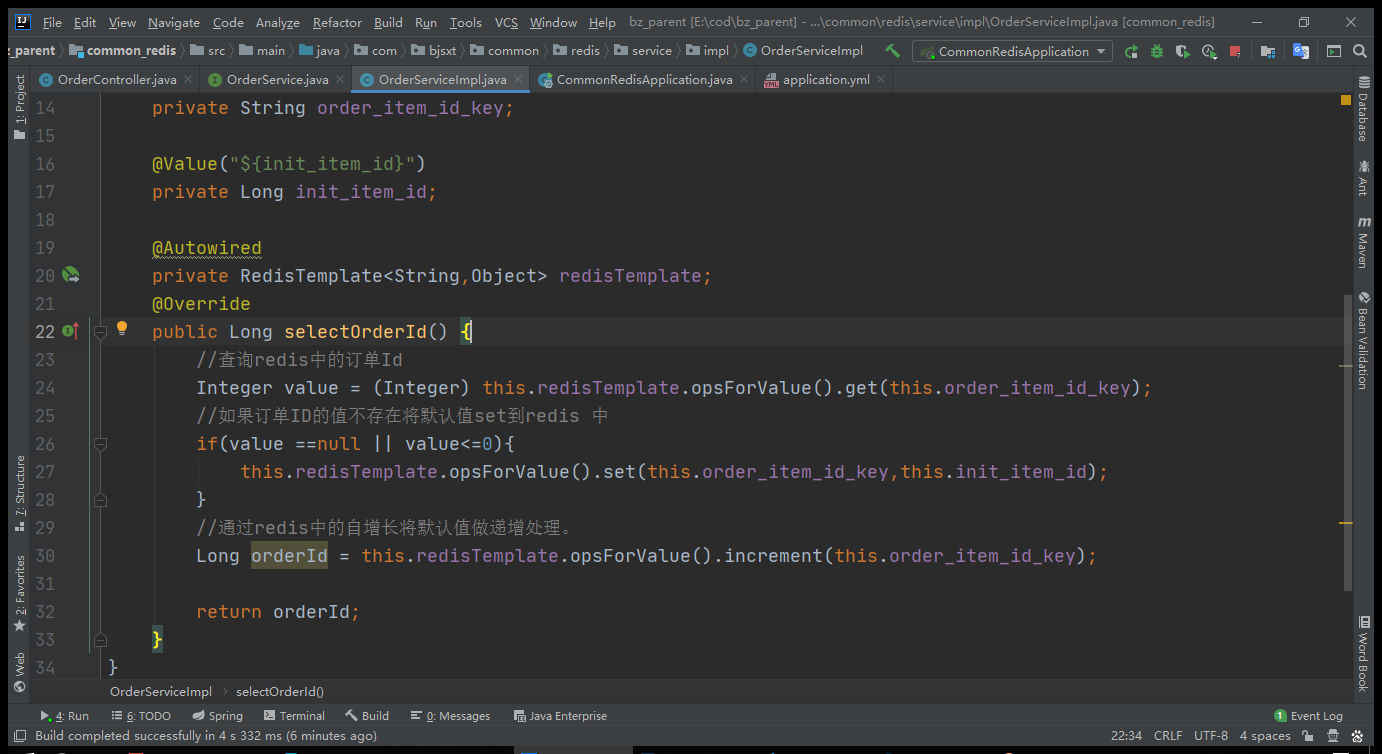Screen dimensions: 1382x754
Task: Open the Project Structure dialog icon
Action: coord(1267,51)
